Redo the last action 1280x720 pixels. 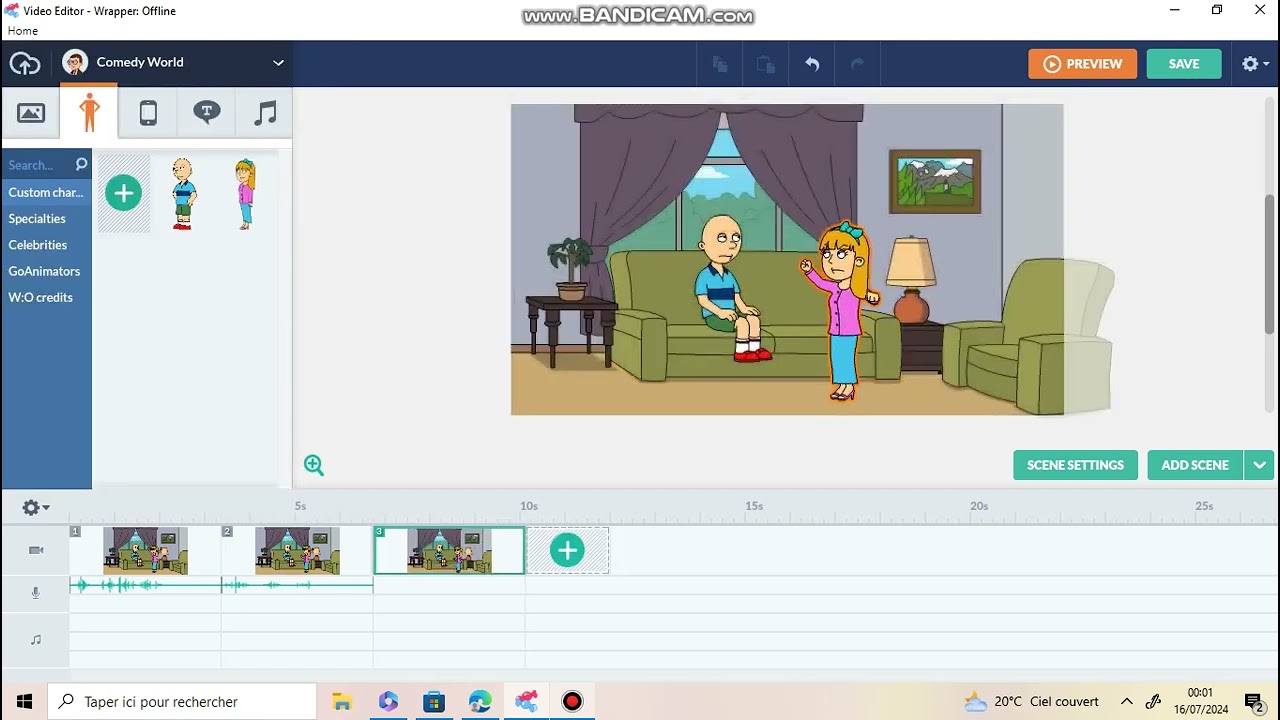pos(857,64)
